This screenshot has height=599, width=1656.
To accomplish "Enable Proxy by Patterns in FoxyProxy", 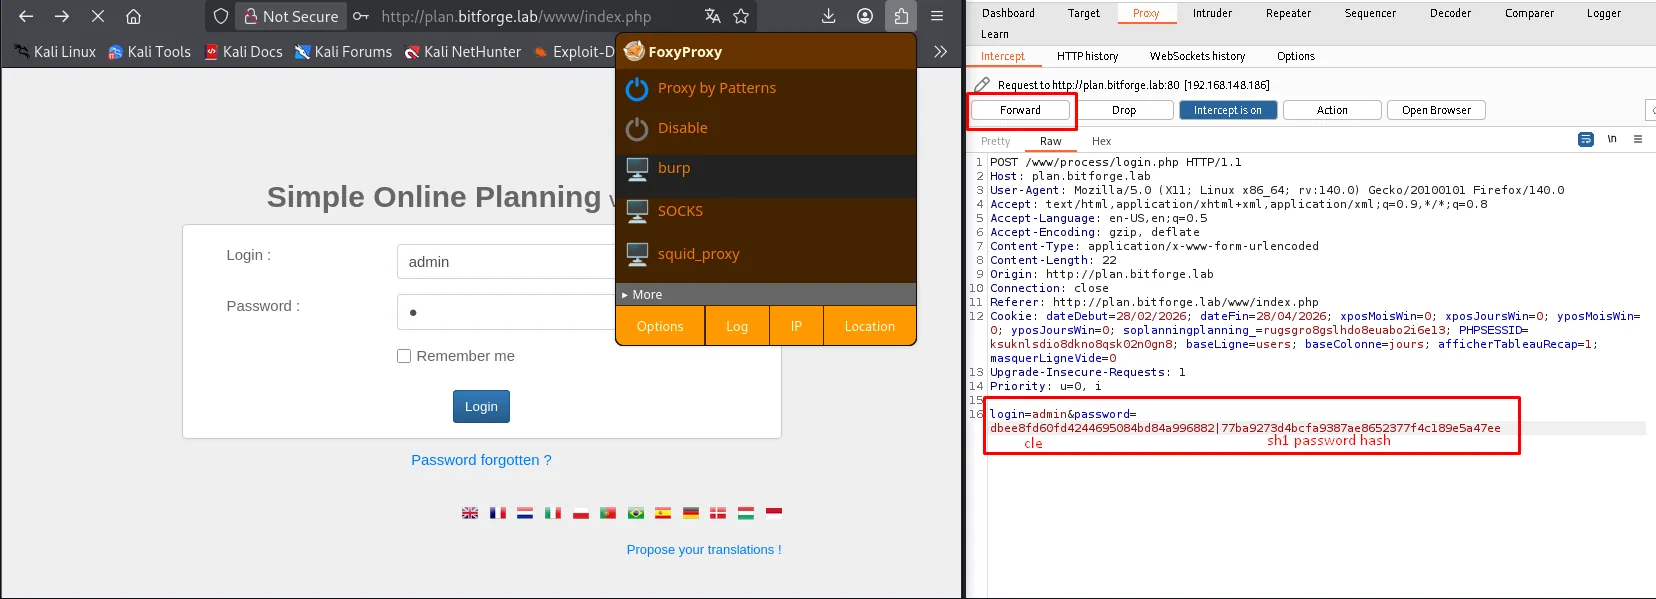I will (x=766, y=88).
